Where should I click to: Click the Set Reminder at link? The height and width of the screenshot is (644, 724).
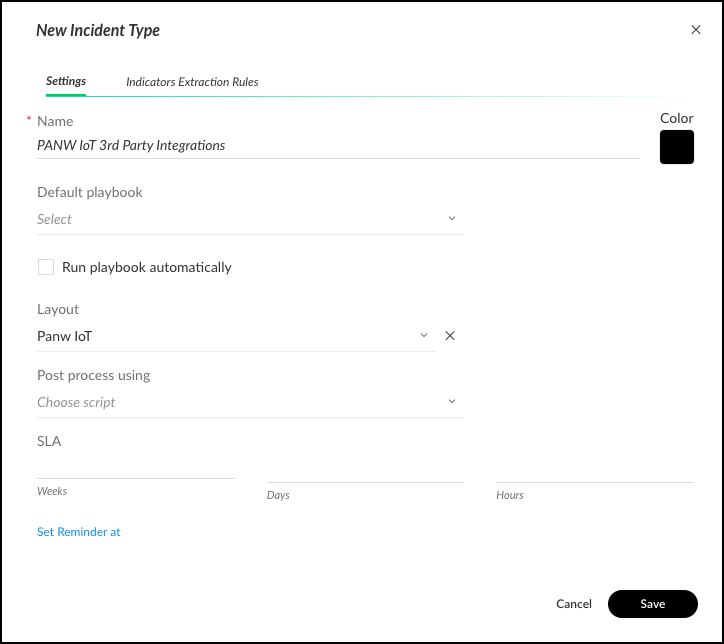point(79,532)
